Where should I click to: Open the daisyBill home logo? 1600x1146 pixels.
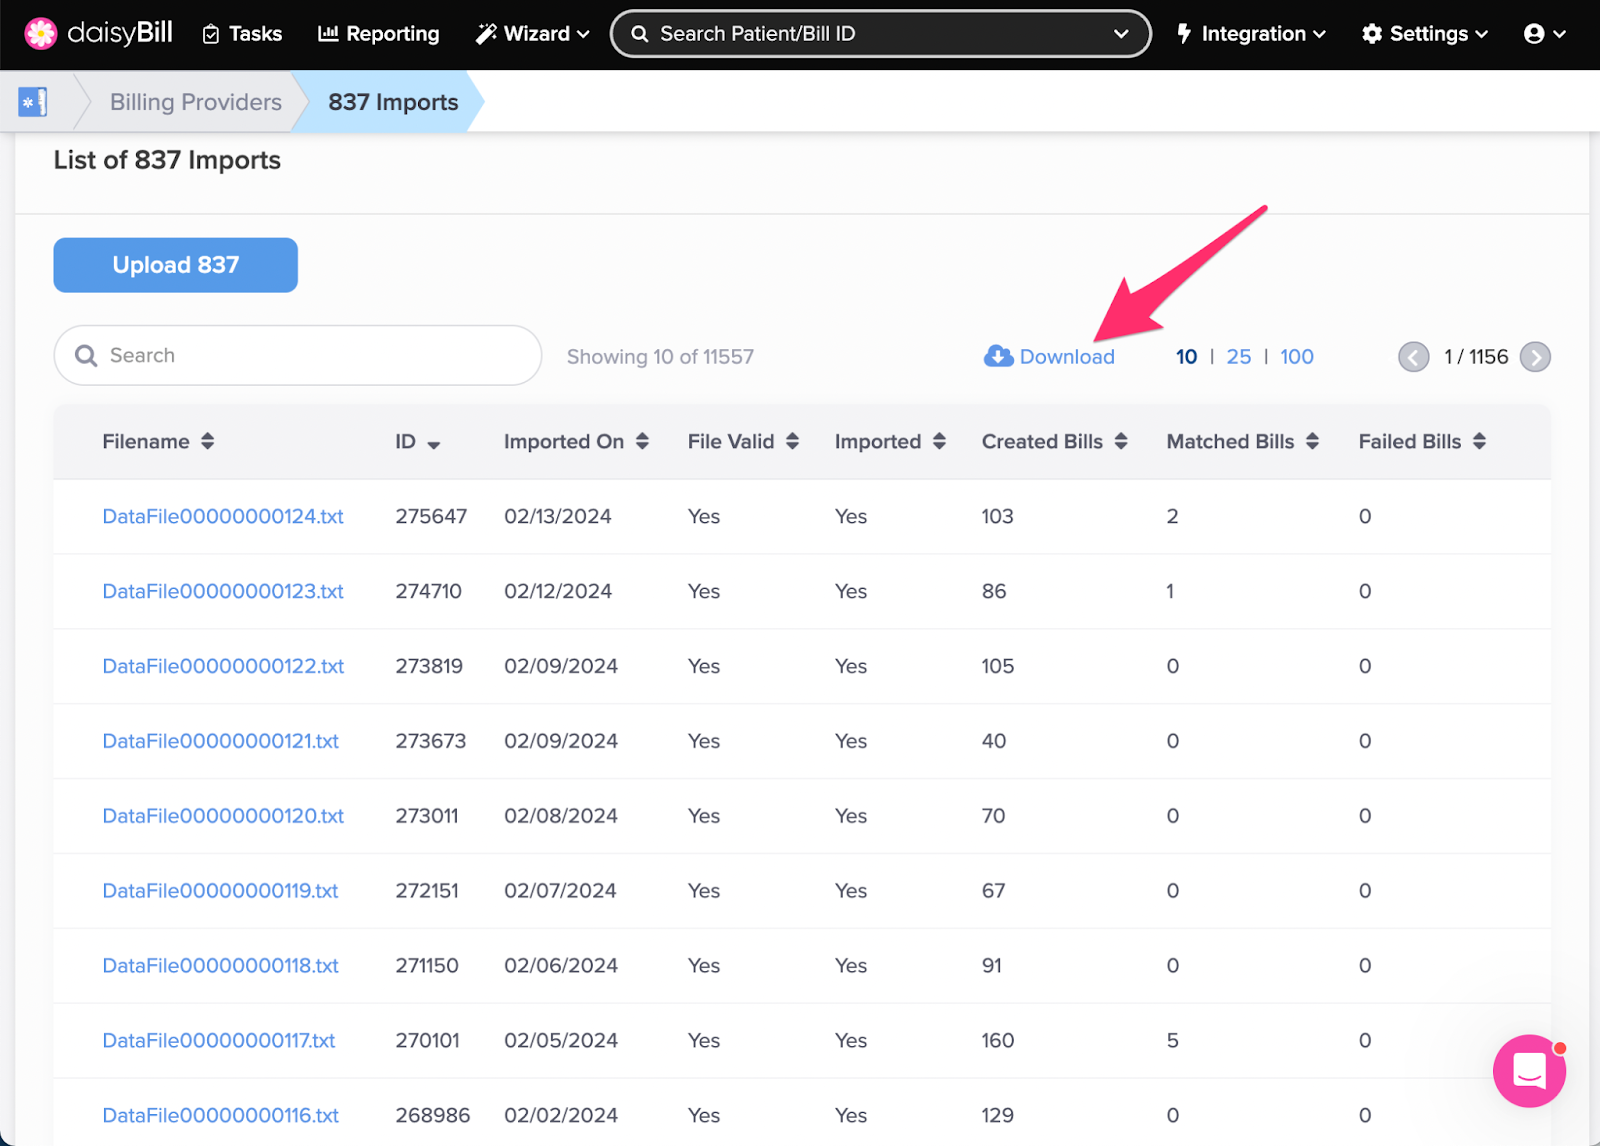pyautogui.click(x=98, y=33)
